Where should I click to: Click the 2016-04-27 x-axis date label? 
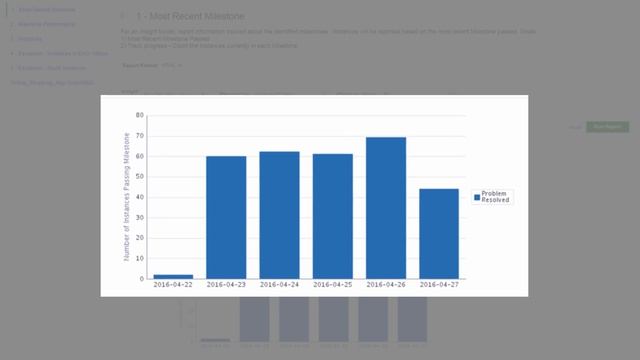(x=439, y=285)
